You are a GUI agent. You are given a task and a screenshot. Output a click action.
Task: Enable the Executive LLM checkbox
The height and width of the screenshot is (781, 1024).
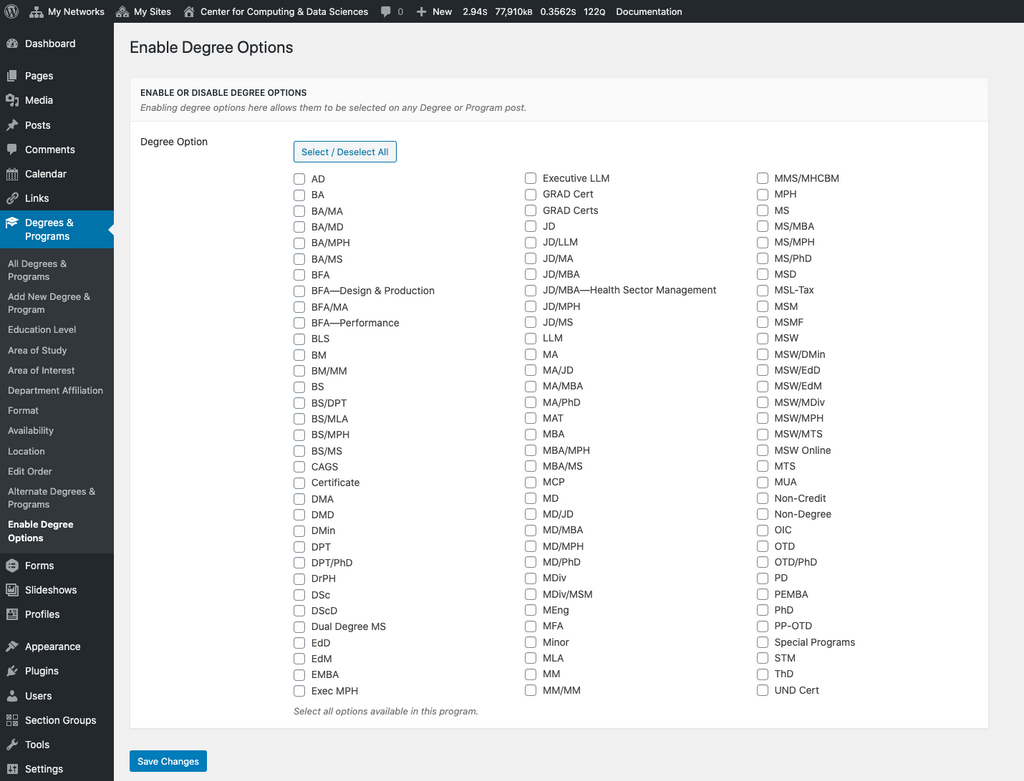530,178
